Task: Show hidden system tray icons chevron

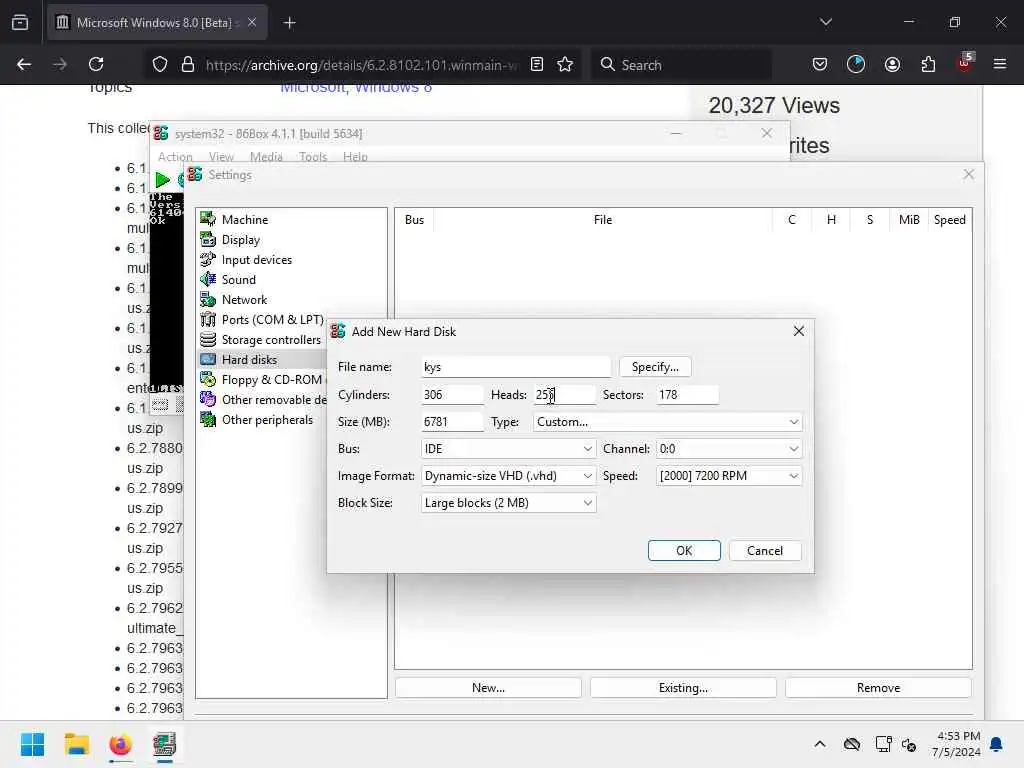Action: tap(820, 744)
